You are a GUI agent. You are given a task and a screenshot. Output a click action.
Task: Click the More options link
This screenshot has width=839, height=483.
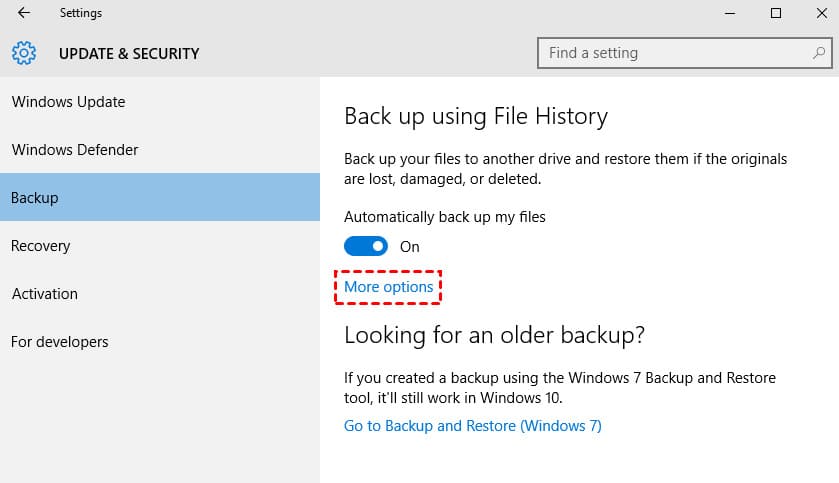389,287
